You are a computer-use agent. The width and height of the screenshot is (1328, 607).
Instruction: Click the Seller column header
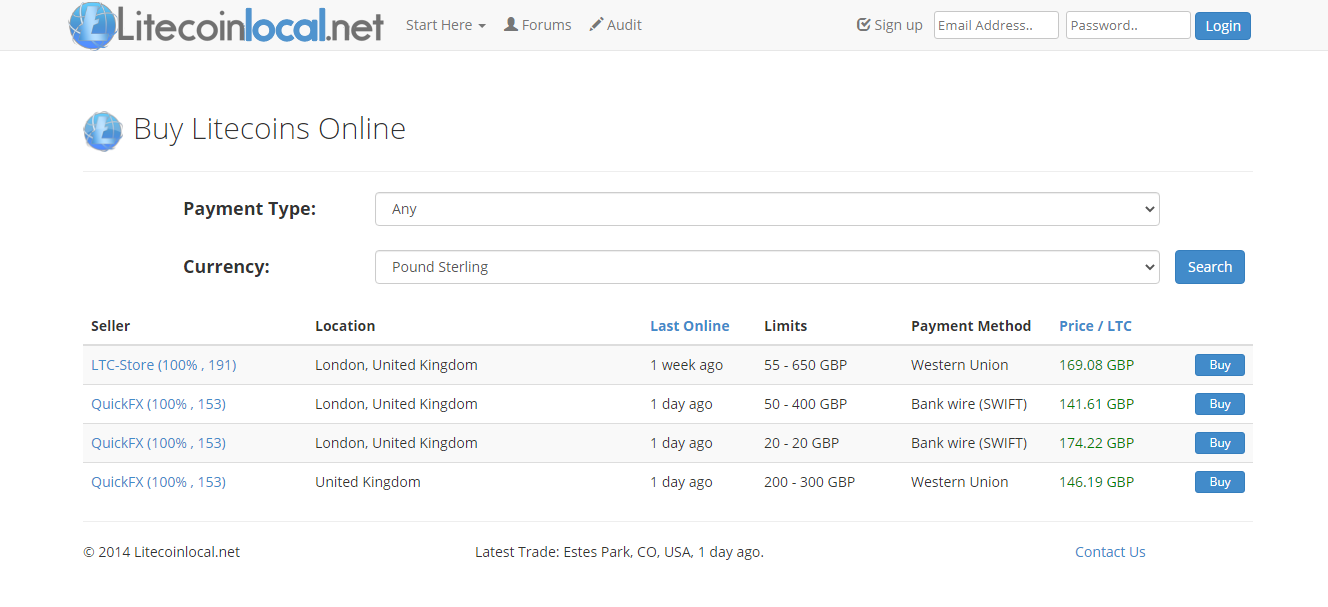point(111,326)
